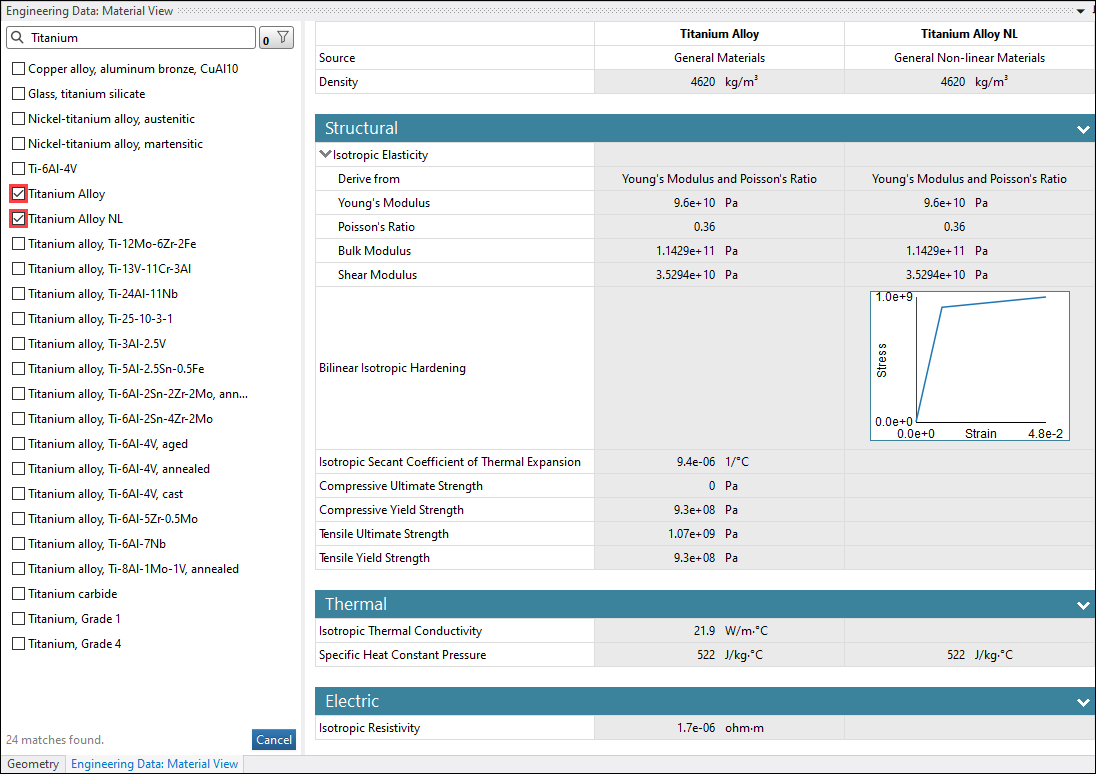
Task: Tick Titanium alloy, Ti-6Al-4V, cast checkbox
Action: tap(19, 494)
